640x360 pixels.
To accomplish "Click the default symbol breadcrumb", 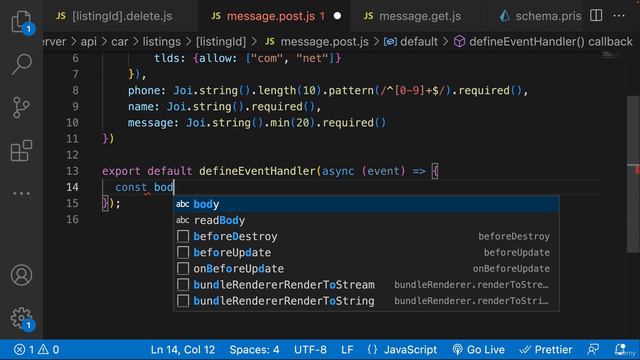I will click(411, 42).
